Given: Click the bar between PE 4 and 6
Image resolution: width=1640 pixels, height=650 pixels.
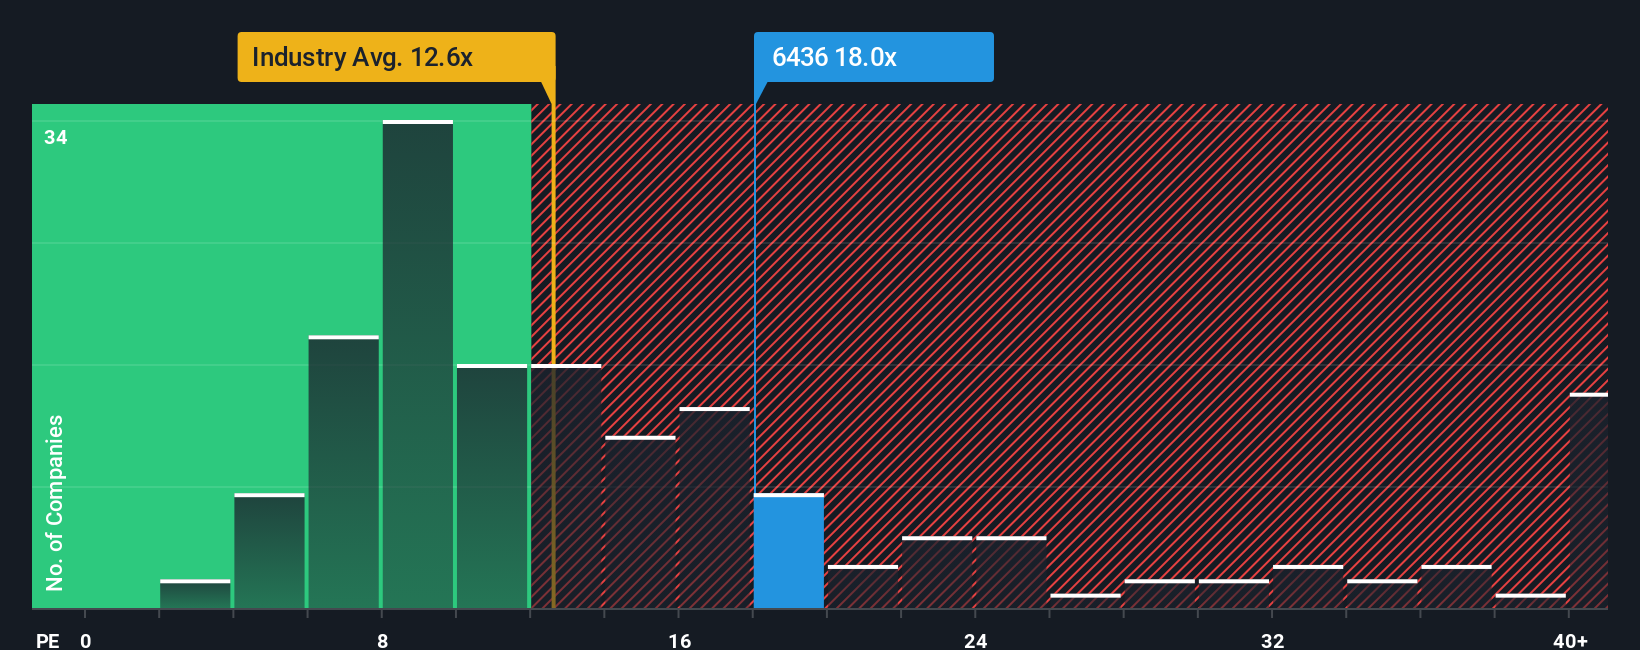Looking at the screenshot, I should click(270, 551).
